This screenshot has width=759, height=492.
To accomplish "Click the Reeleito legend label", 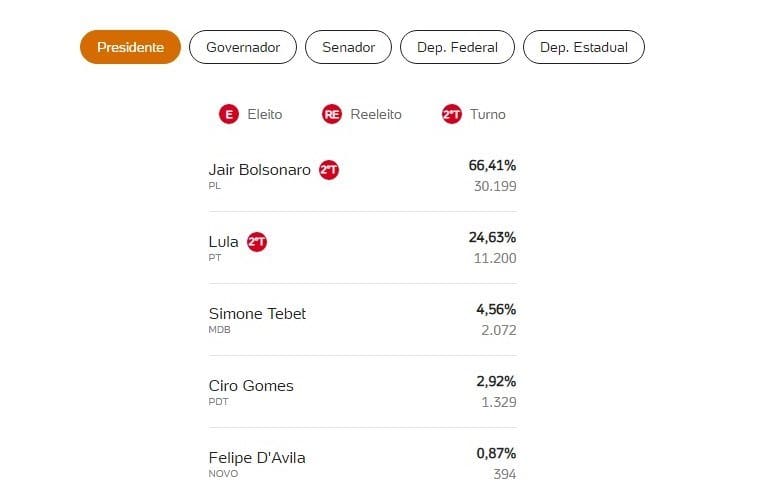I will pyautogui.click(x=376, y=114).
